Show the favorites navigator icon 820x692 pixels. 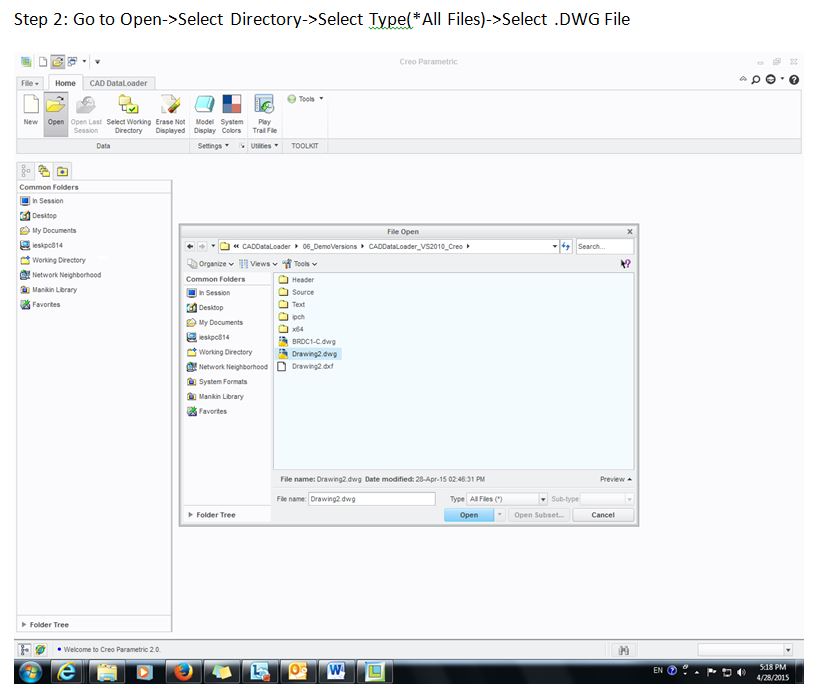[62, 171]
